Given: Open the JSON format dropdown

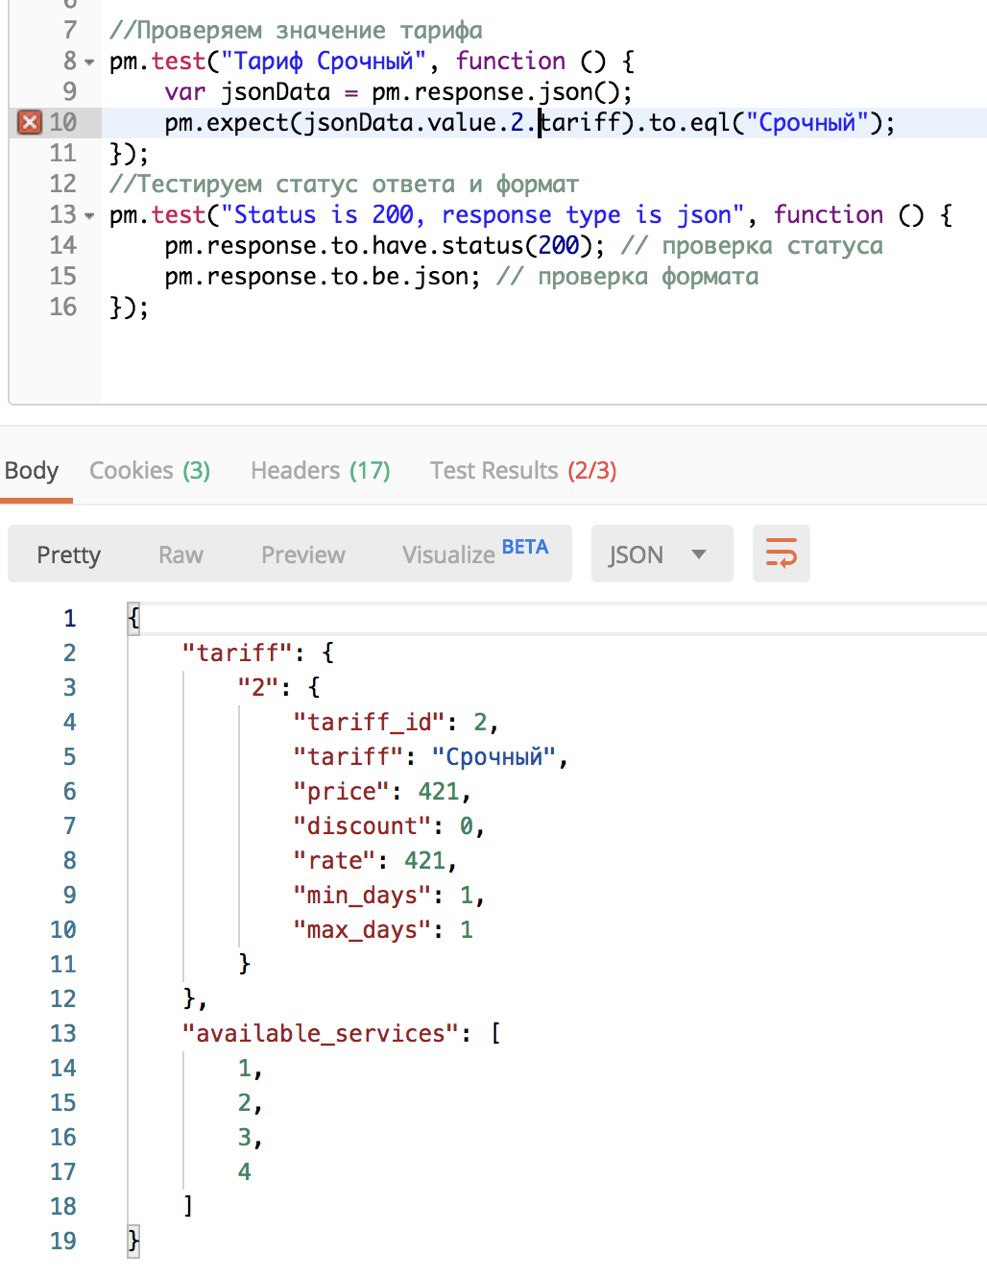Looking at the screenshot, I should pyautogui.click(x=662, y=553).
